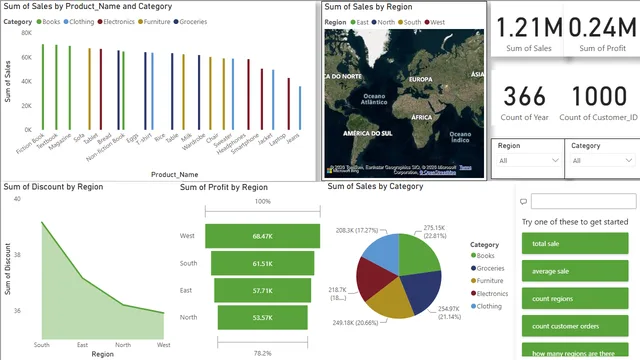The image size is (640, 360).
Task: Click EUROPA on the map
Action: [421, 80]
